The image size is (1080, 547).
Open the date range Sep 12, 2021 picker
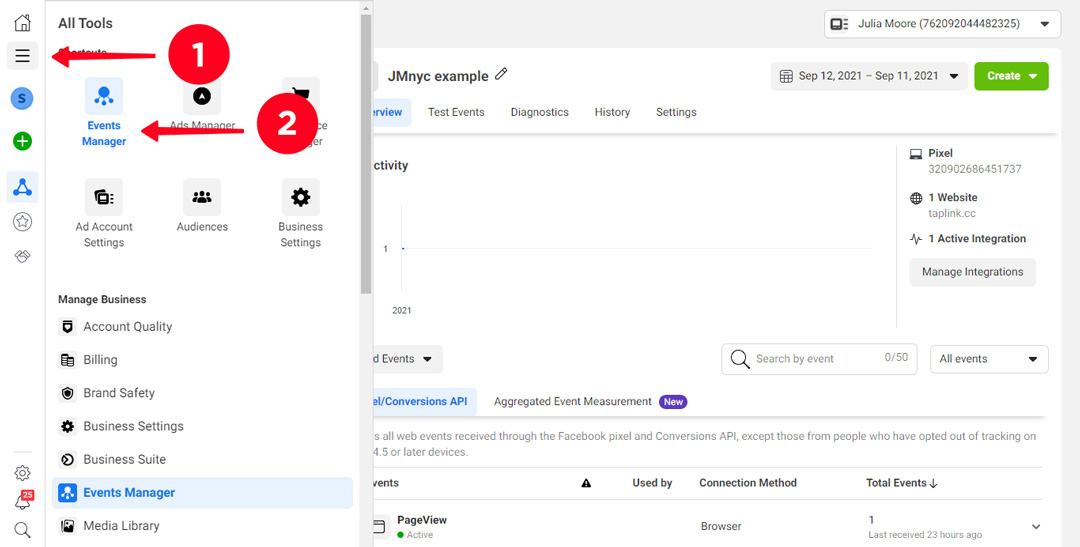(x=869, y=76)
